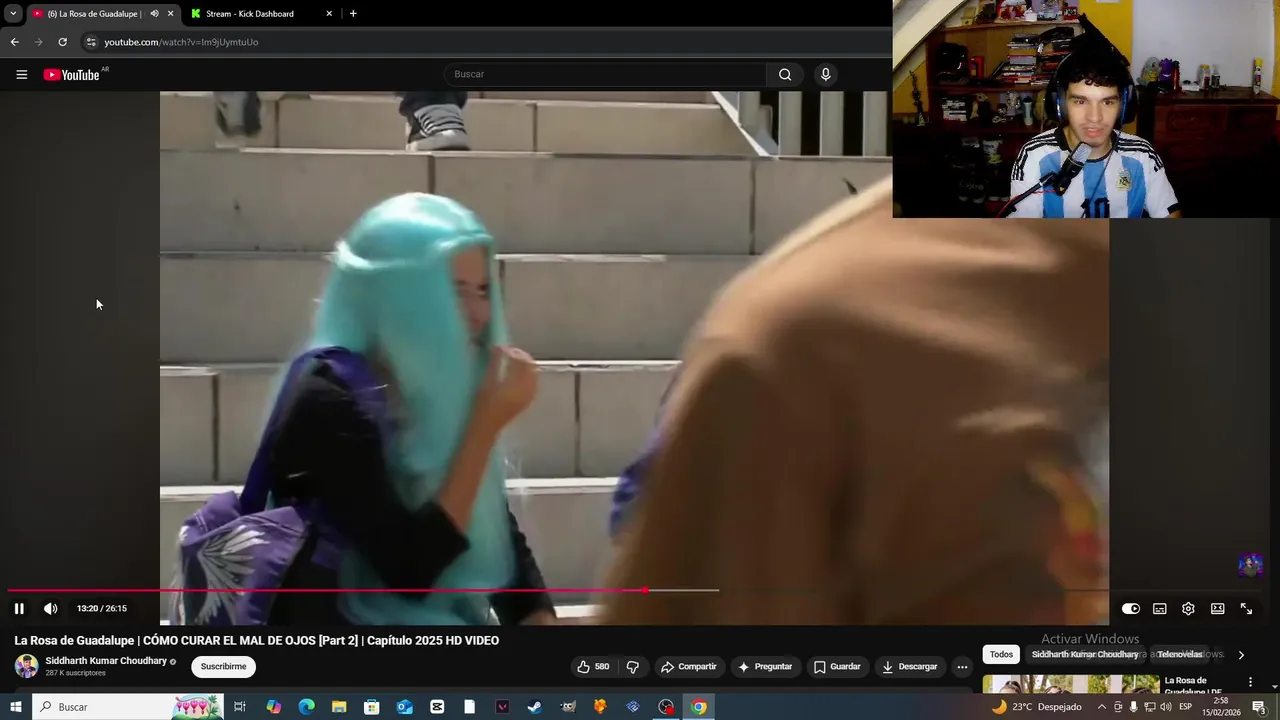1280x720 pixels.
Task: View site information icon in address bar
Action: click(x=91, y=42)
